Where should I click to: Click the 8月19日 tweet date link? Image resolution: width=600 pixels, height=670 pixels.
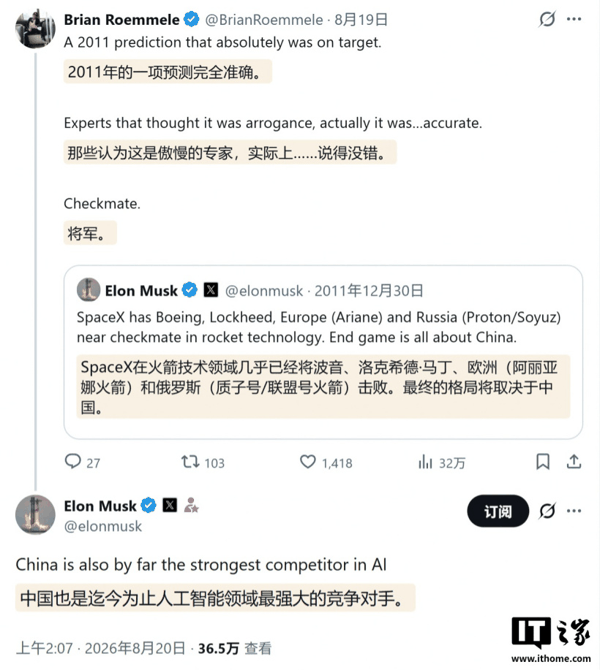click(361, 20)
